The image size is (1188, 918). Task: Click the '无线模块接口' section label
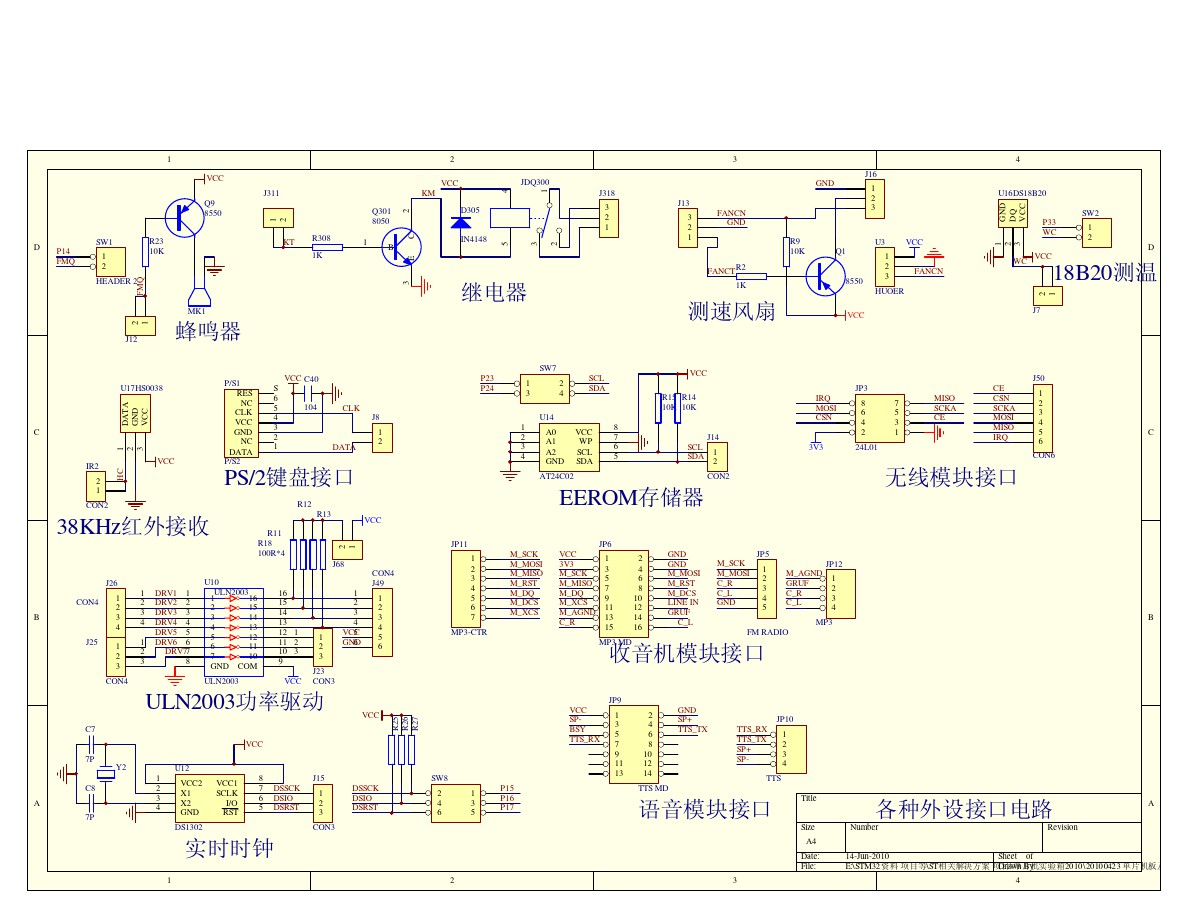(x=951, y=477)
